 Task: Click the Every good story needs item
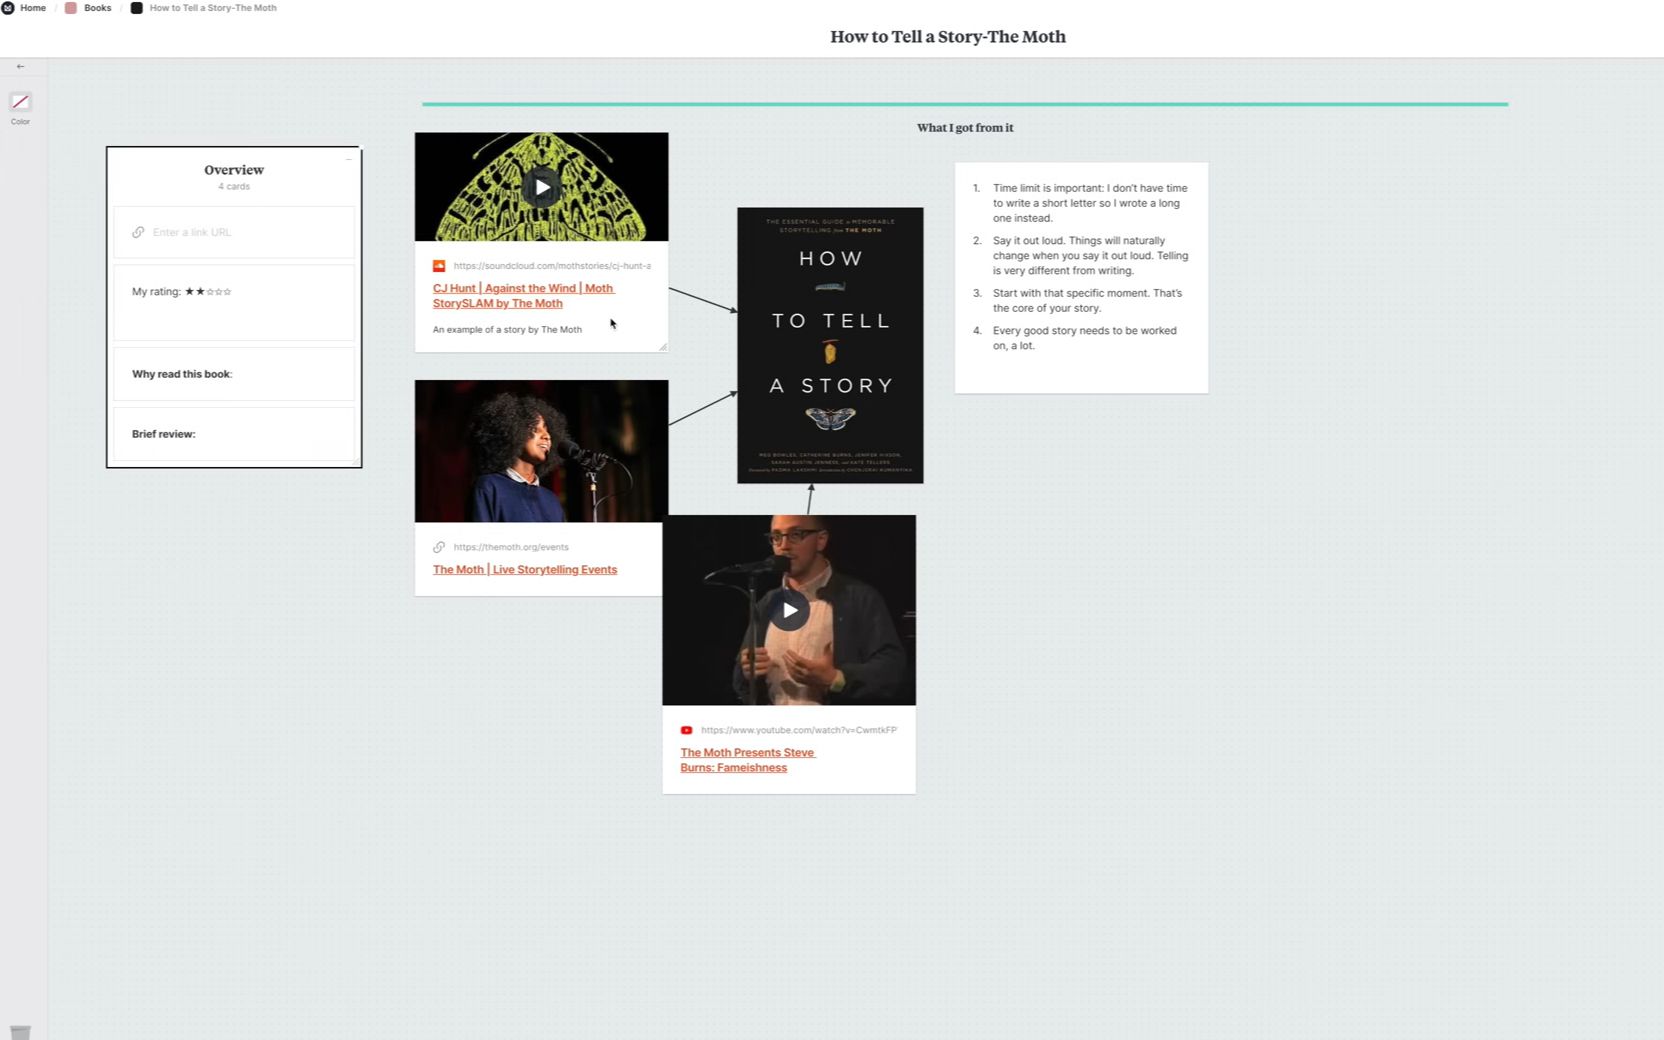coord(1084,338)
